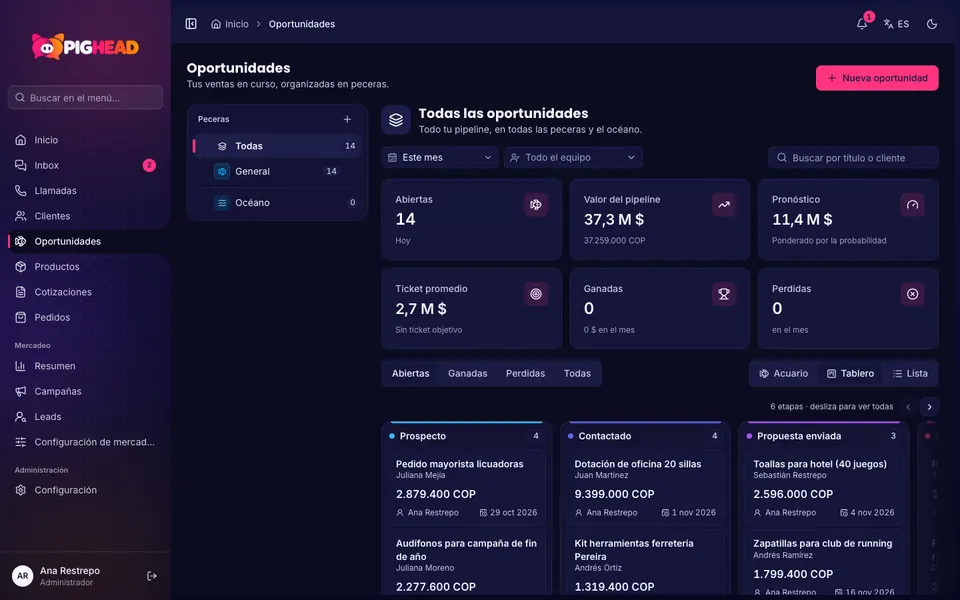Open Llamadas phone icon in sidebar
Image resolution: width=960 pixels, height=600 pixels.
click(21, 190)
